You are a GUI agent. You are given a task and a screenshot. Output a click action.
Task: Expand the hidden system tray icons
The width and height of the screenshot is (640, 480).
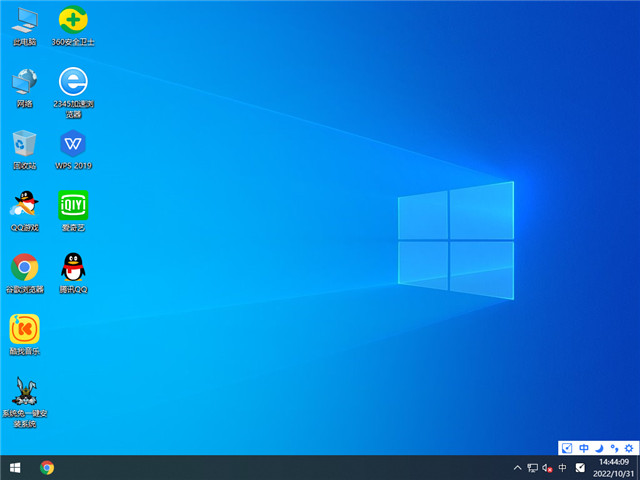click(517, 467)
